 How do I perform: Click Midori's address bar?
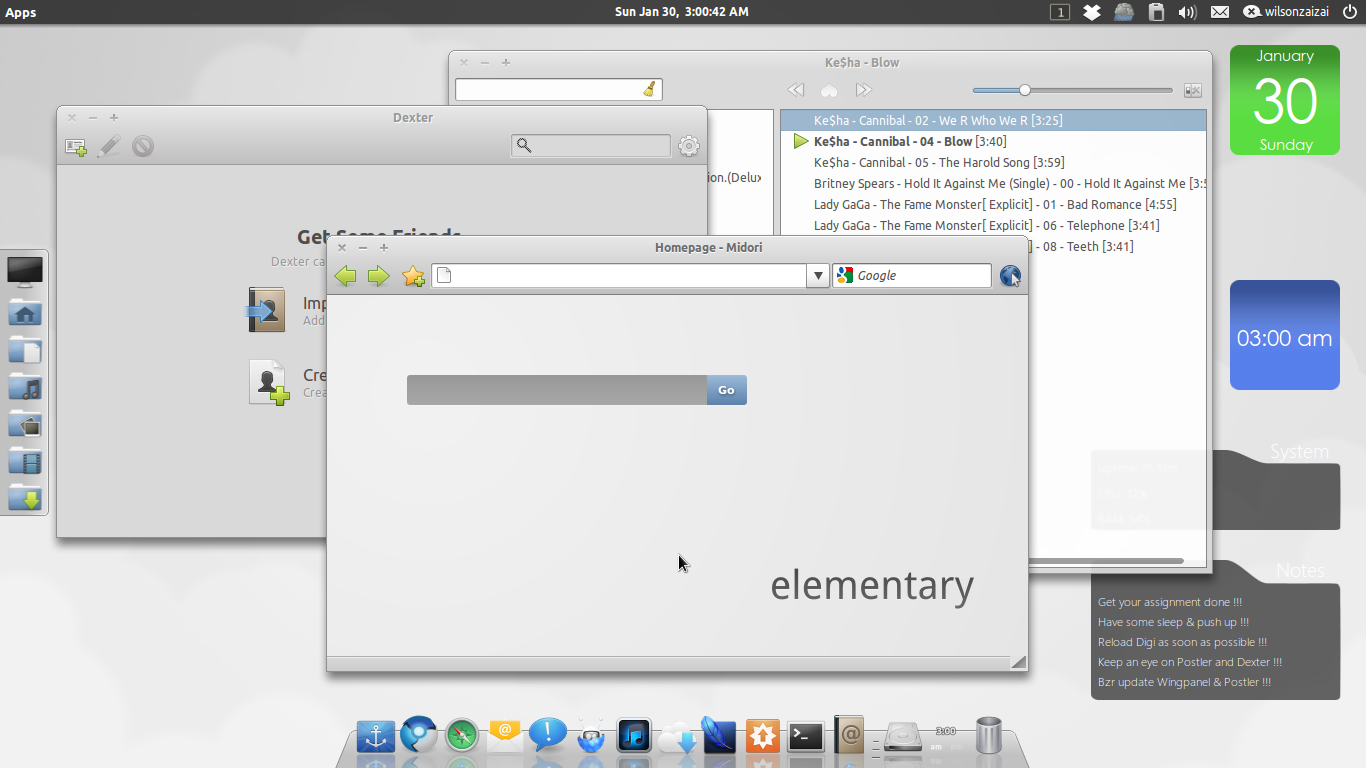point(619,276)
